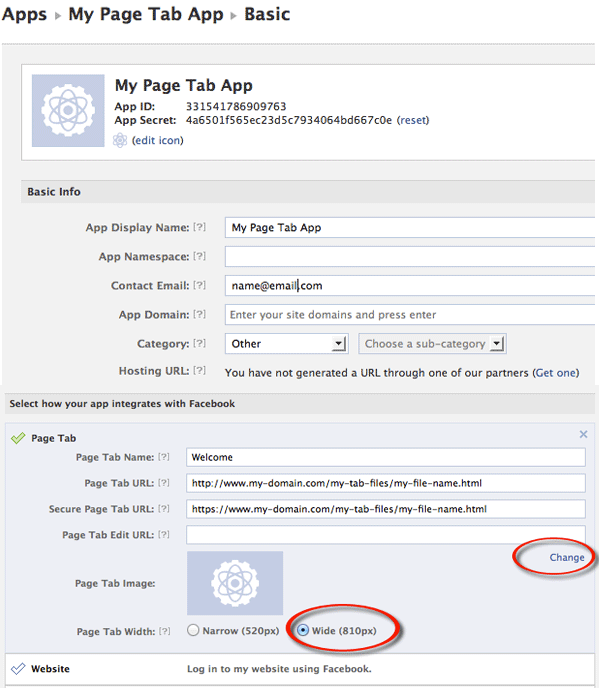Click the reset link for App Secret
The height and width of the screenshot is (688, 599).
click(413, 120)
